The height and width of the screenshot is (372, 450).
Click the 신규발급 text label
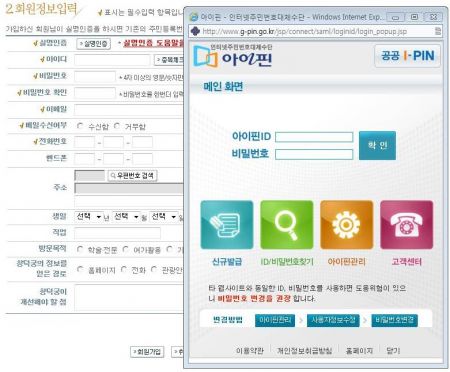pyautogui.click(x=227, y=262)
